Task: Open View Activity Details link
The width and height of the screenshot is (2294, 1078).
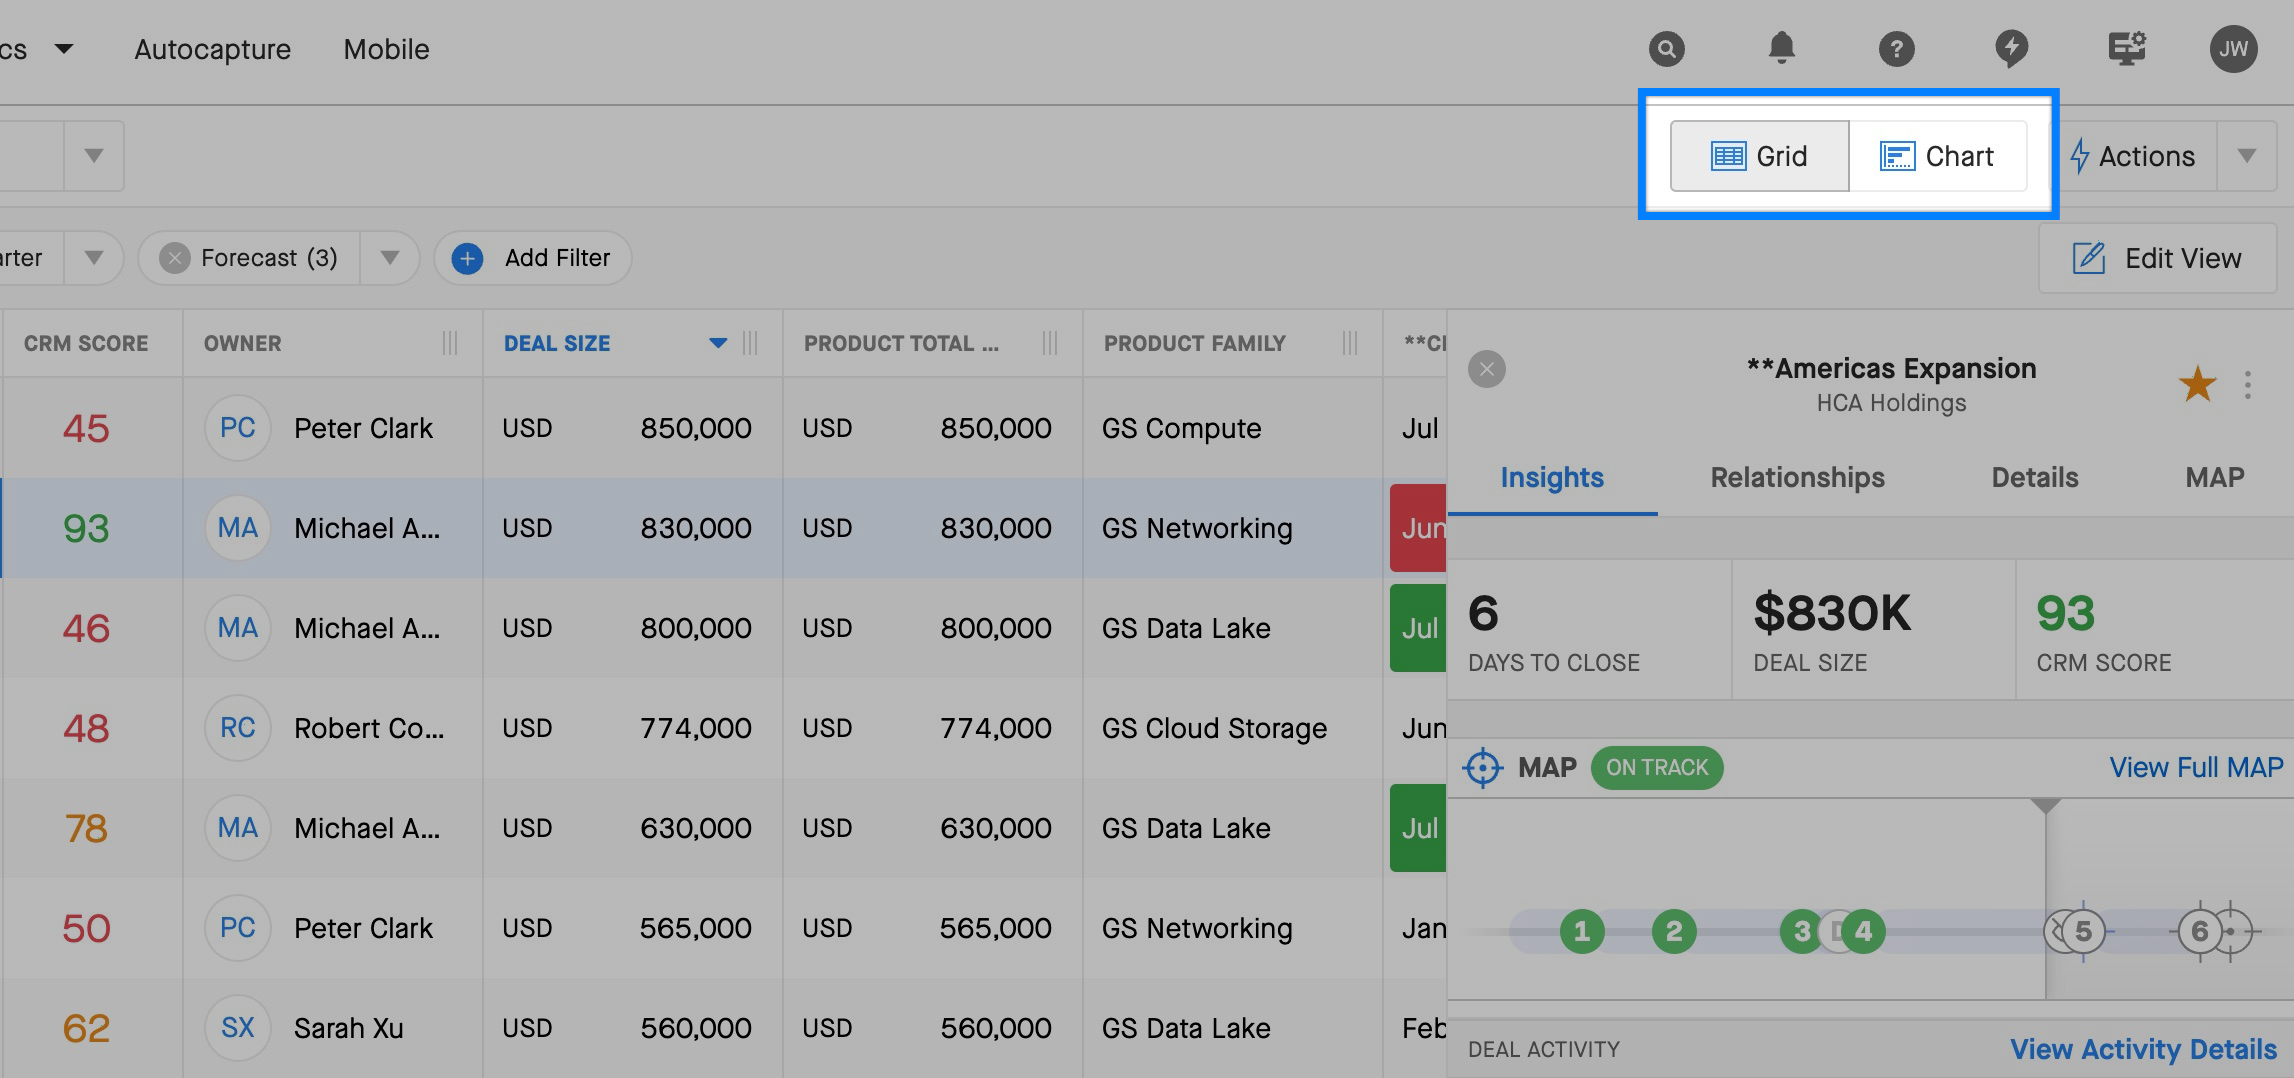Action: 2143,1049
